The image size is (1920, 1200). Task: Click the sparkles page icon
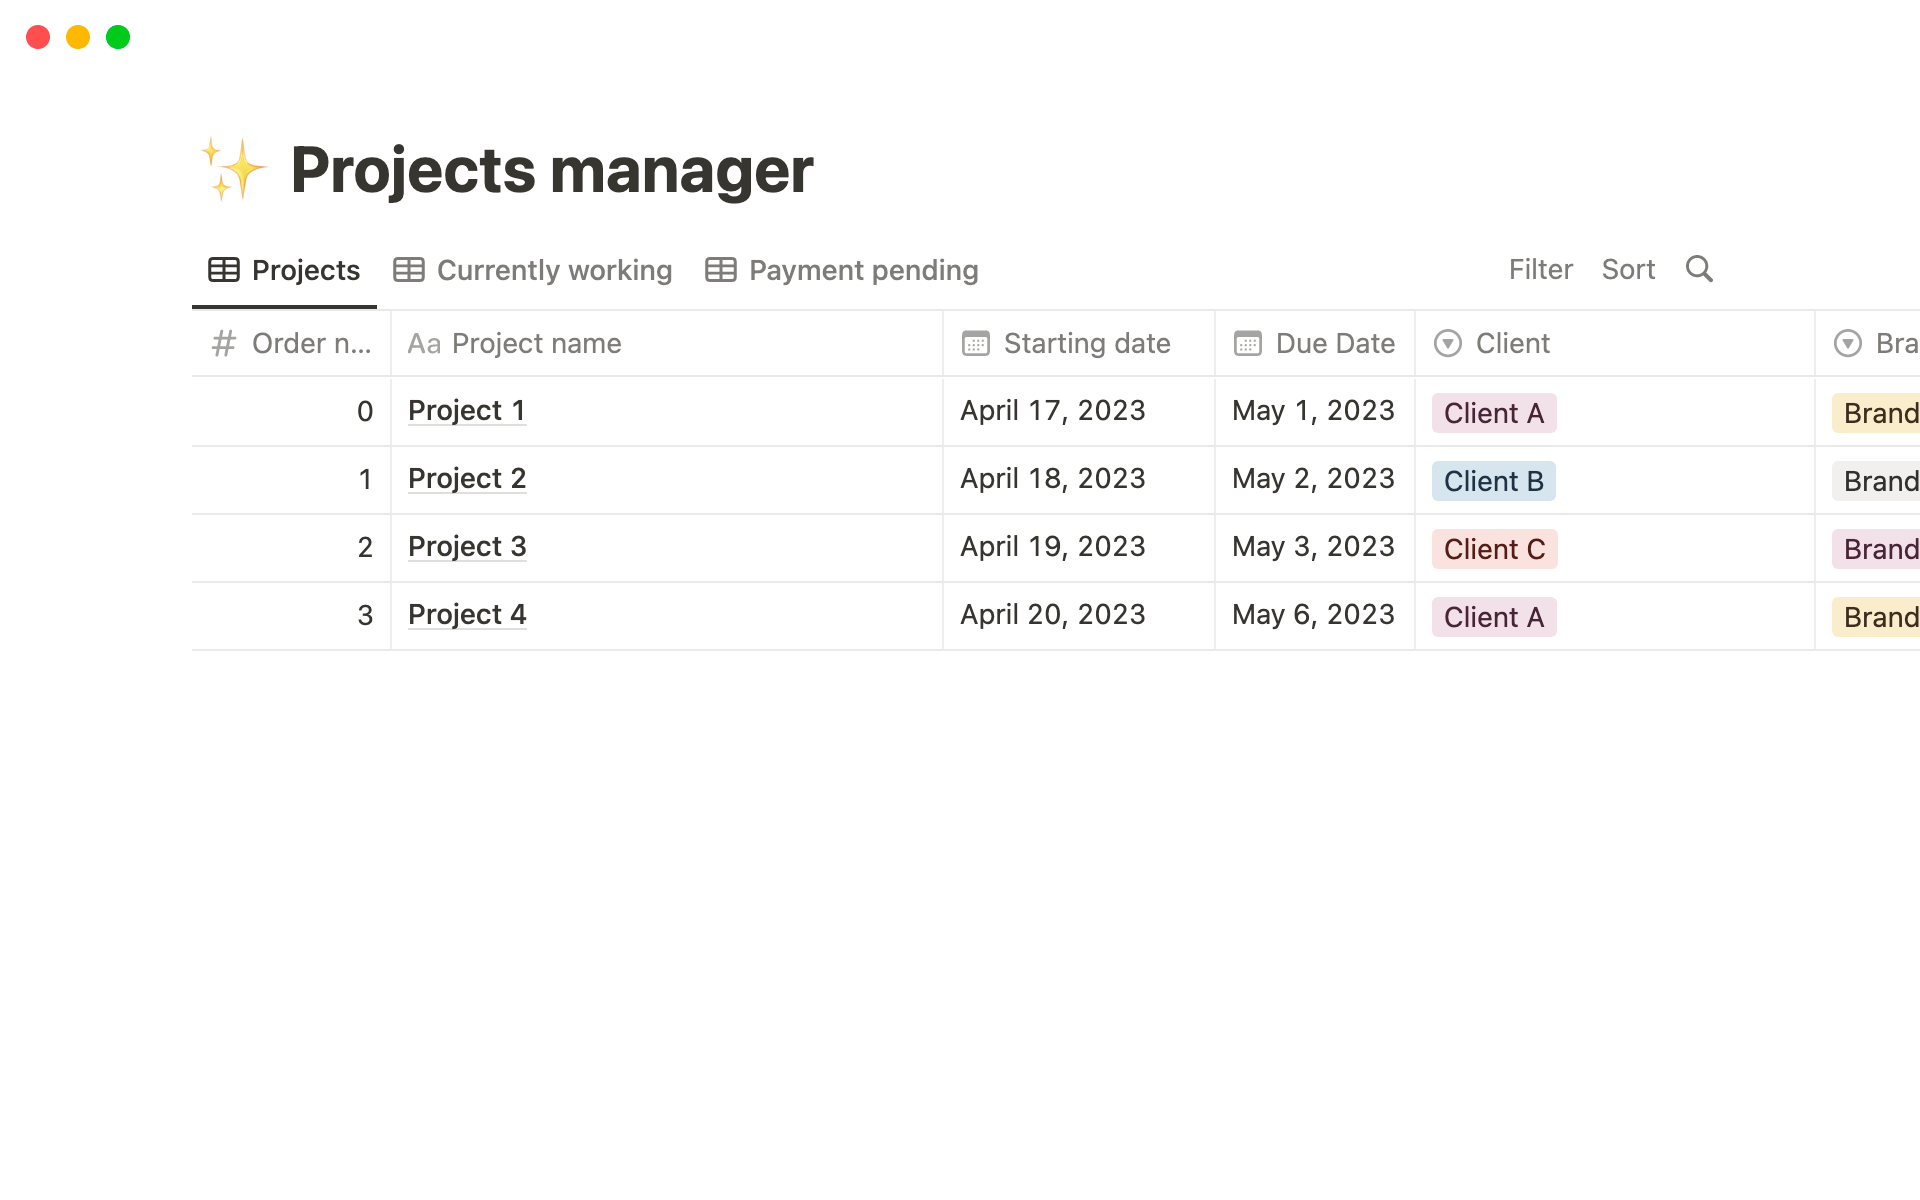pyautogui.click(x=234, y=170)
